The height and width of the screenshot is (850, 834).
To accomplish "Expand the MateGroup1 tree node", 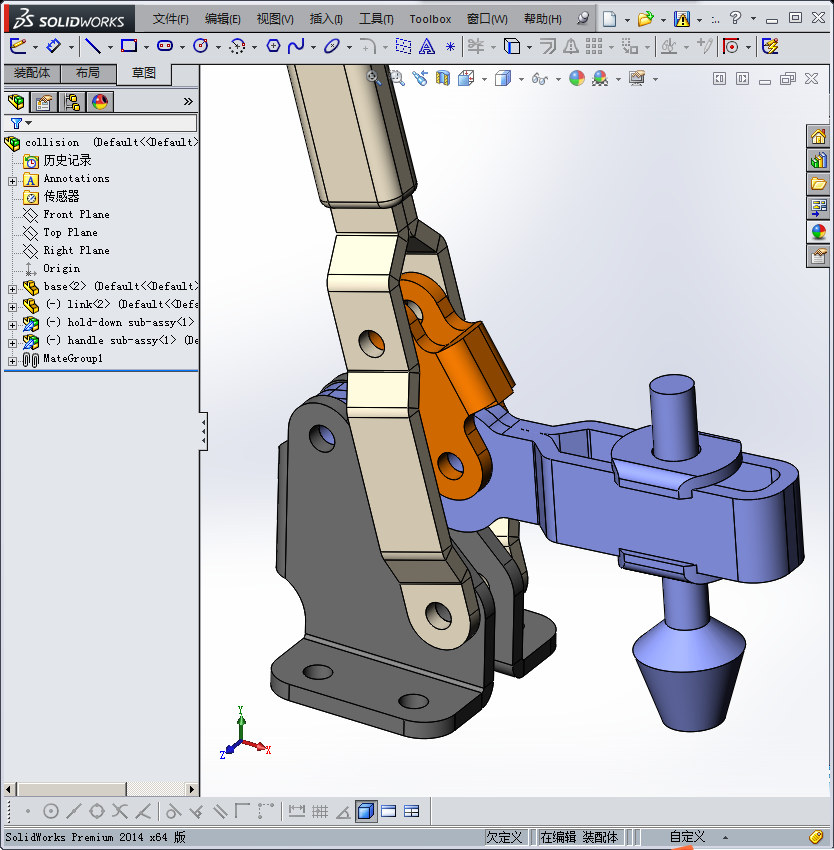I will click(x=12, y=360).
